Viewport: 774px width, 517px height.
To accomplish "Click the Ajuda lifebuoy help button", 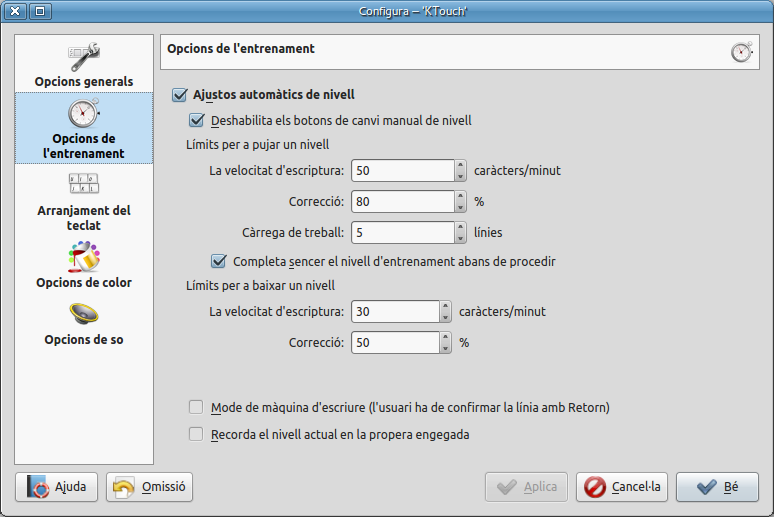I will tap(56, 487).
